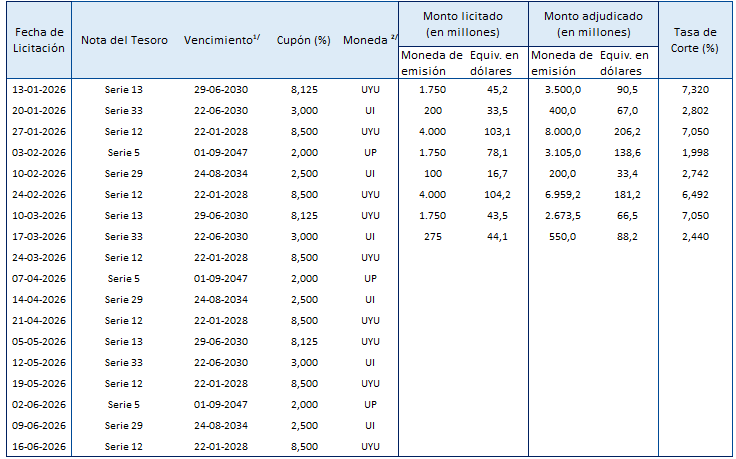Image resolution: width=736 pixels, height=459 pixels.
Task: Click the 03-02-2026 auction date cell
Action: (x=39, y=152)
